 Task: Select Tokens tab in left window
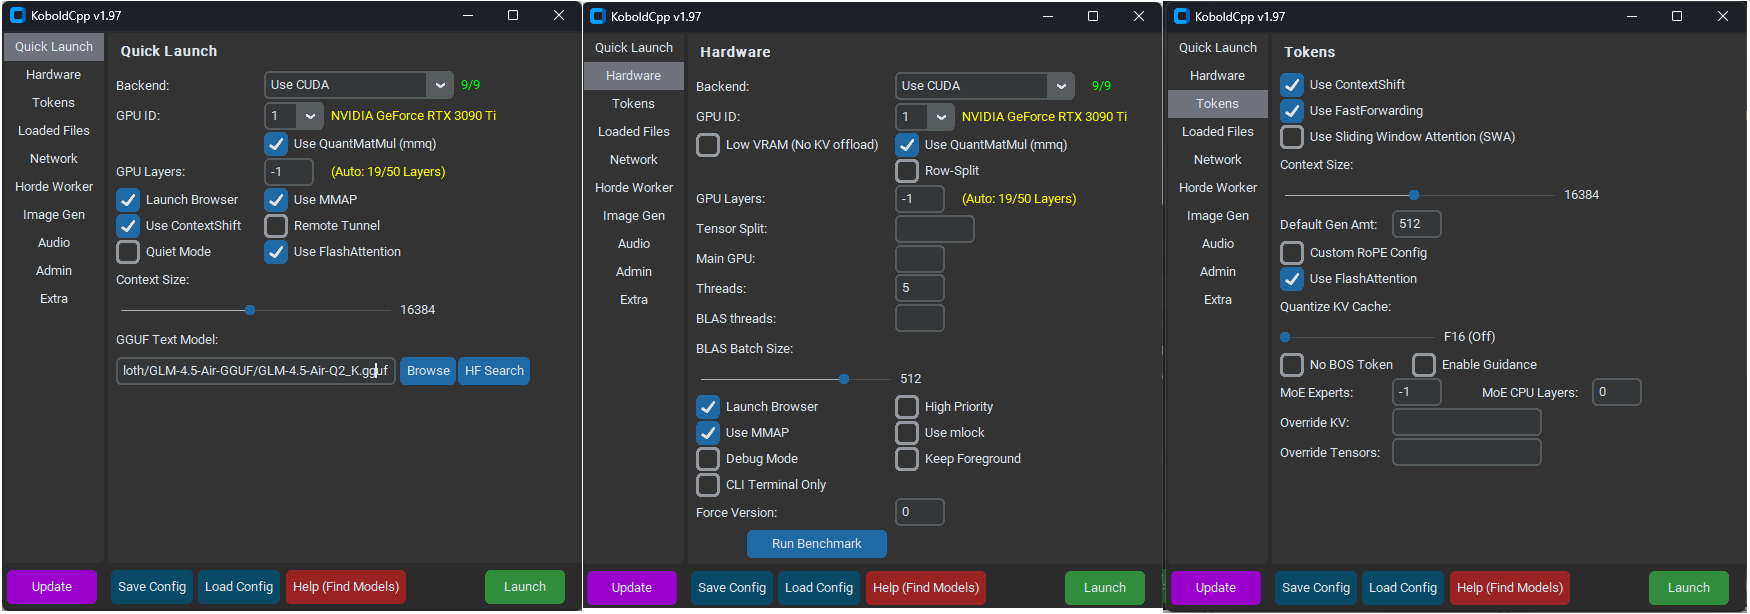tap(54, 103)
